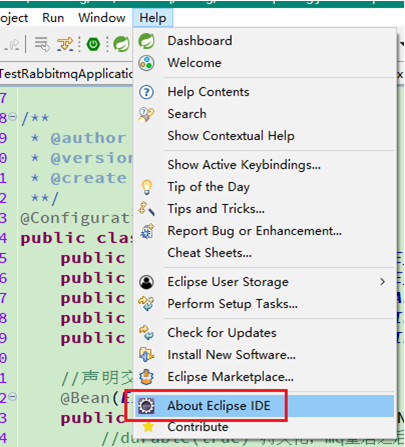Open Help Contents from the Help menu
This screenshot has height=447, width=405.
208,92
